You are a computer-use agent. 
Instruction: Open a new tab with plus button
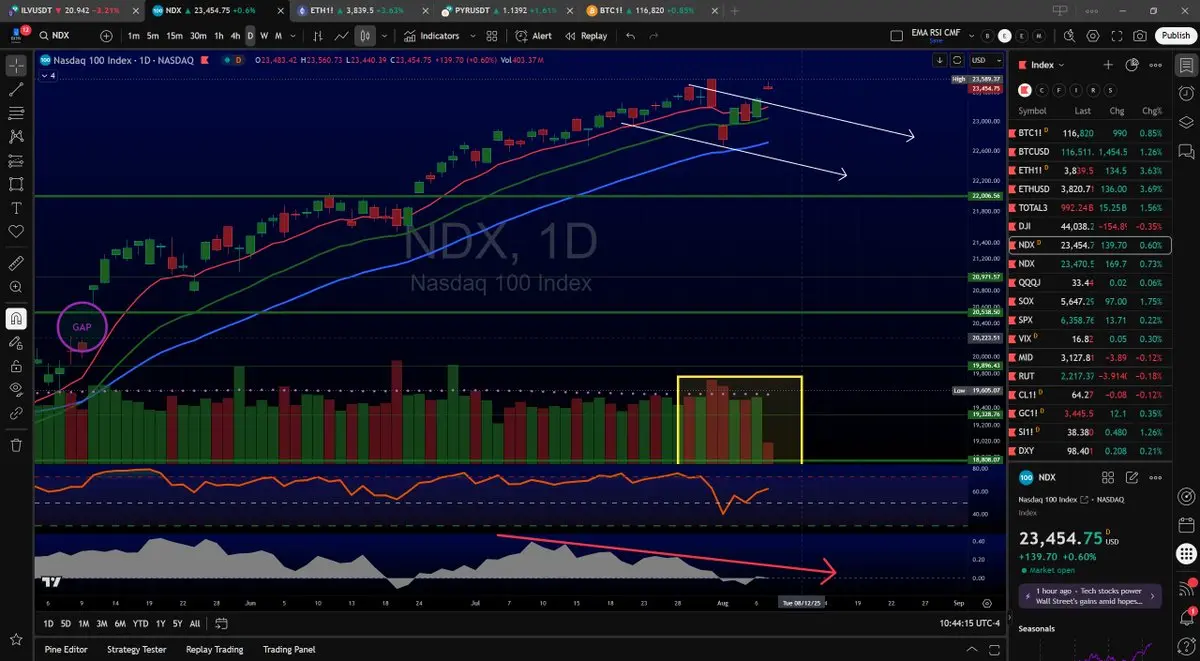(736, 10)
